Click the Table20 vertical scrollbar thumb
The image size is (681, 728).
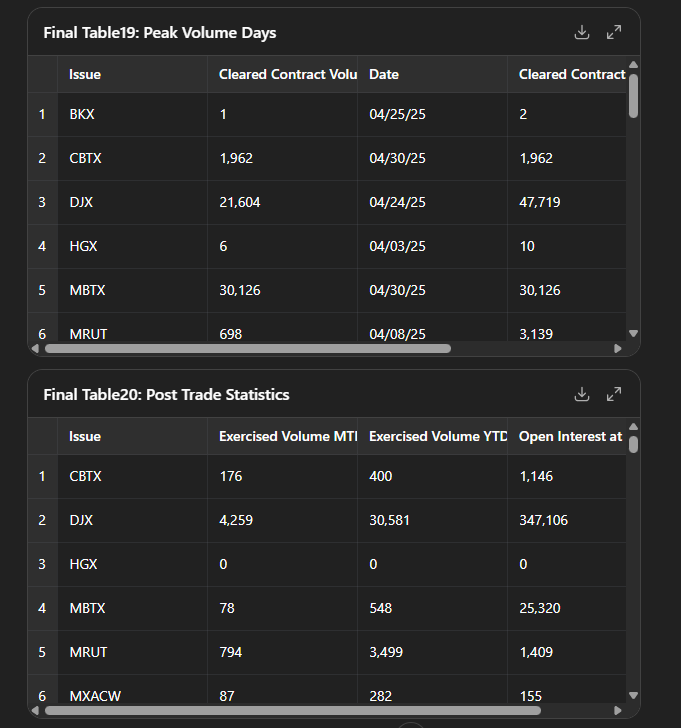click(633, 444)
